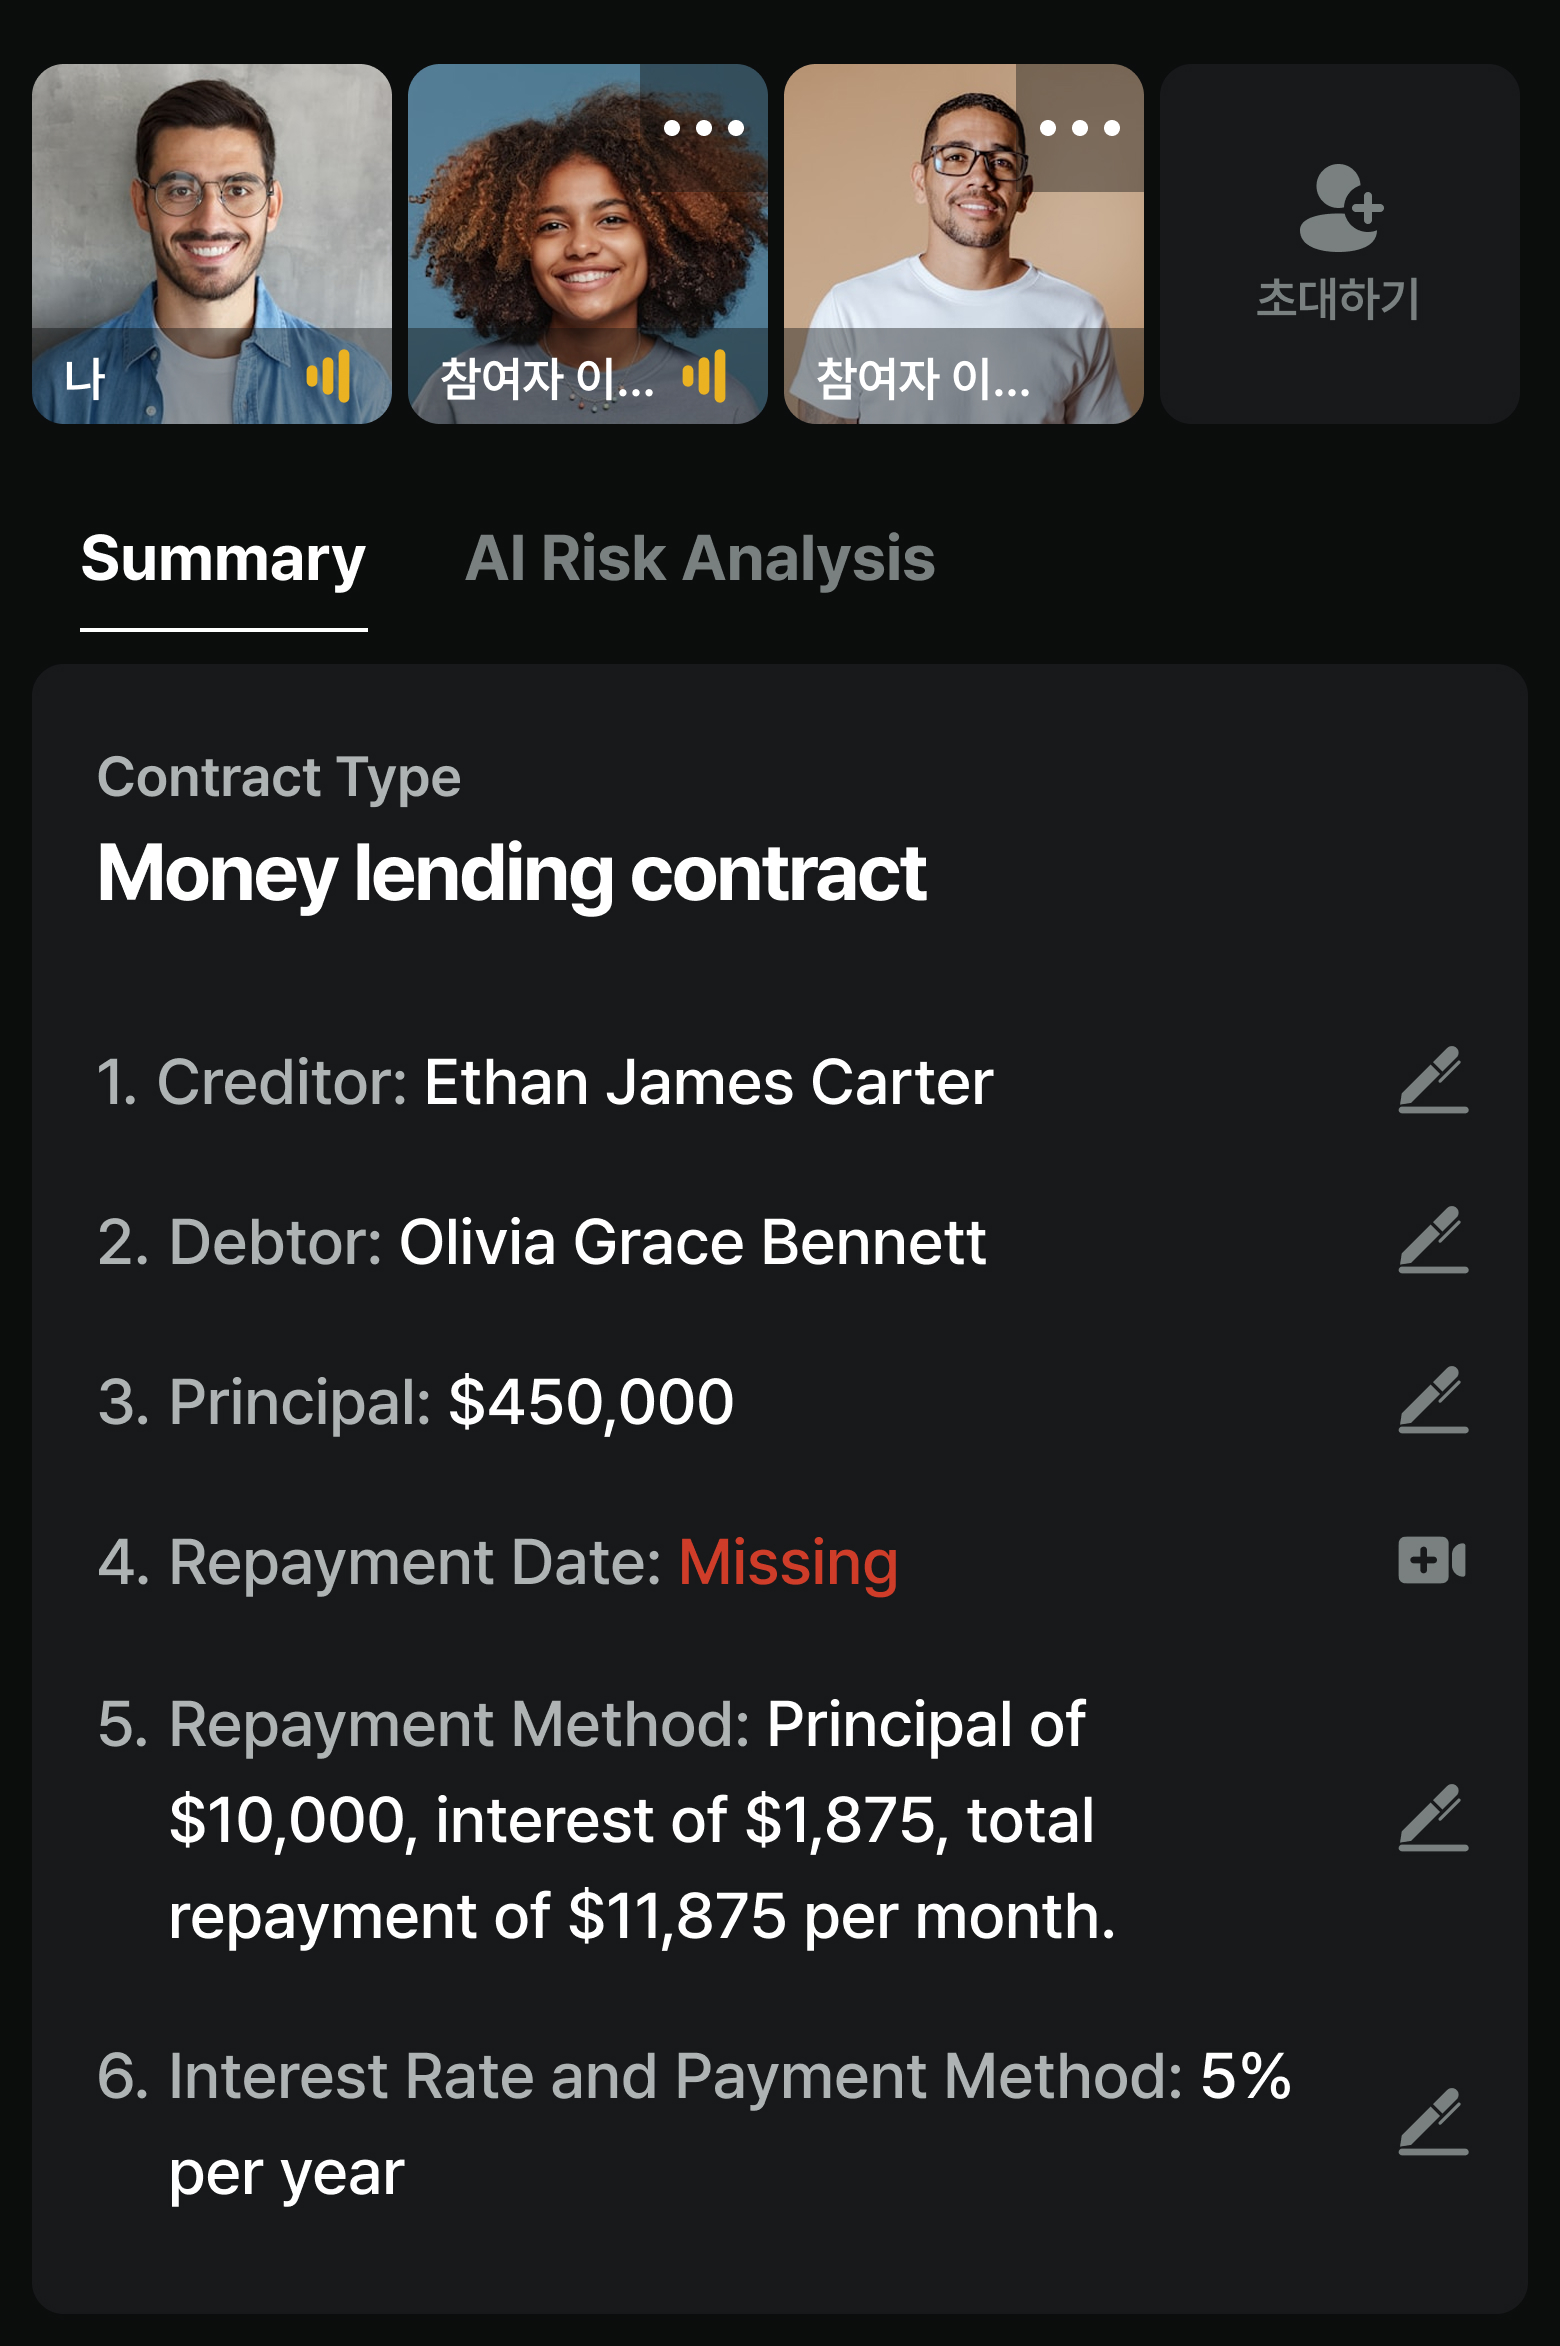Viewport: 1560px width, 2346px height.
Task: Open the AI Risk Analysis tab
Action: (700, 559)
